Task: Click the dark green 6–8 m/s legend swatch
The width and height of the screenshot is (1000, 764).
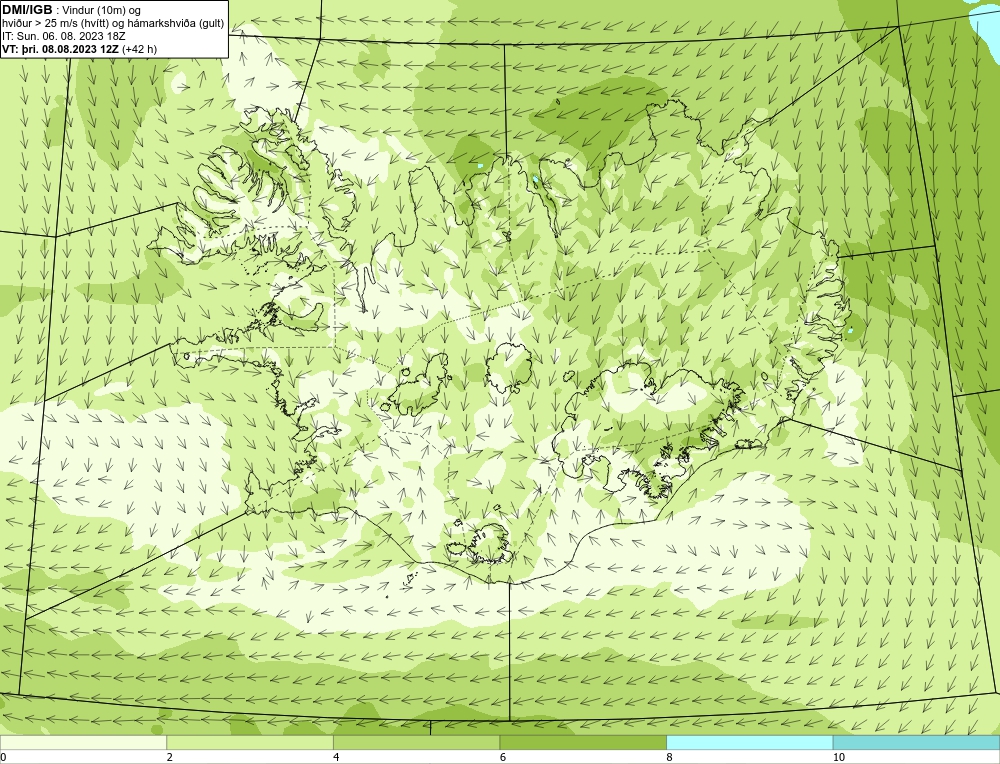Action: coord(583,742)
